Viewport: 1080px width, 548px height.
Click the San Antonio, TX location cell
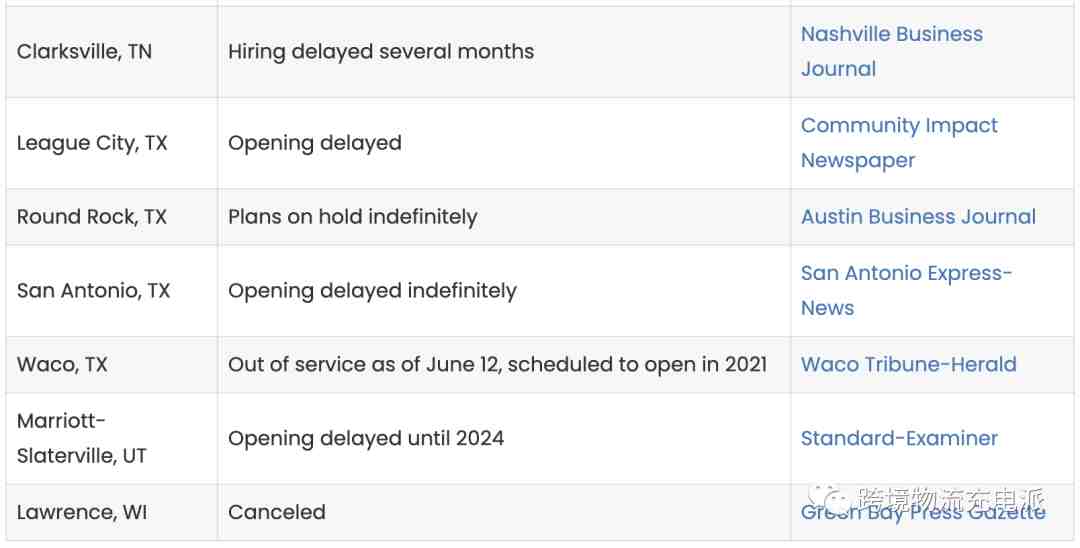click(x=94, y=291)
